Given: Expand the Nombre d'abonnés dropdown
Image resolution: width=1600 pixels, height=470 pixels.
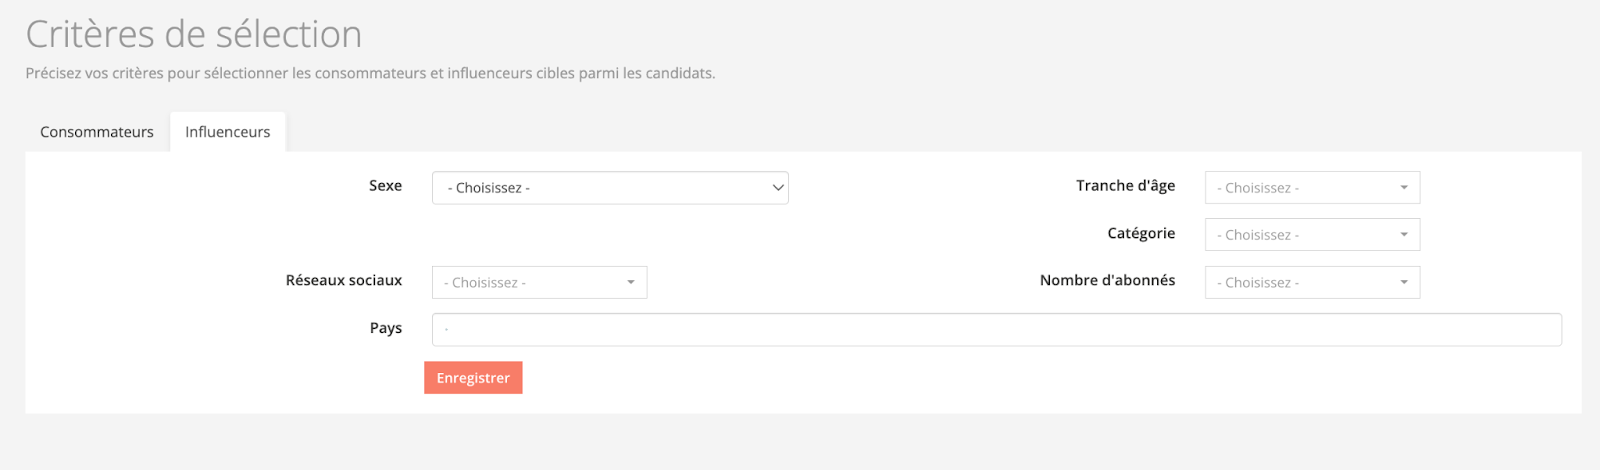Looking at the screenshot, I should tap(1300, 283).
